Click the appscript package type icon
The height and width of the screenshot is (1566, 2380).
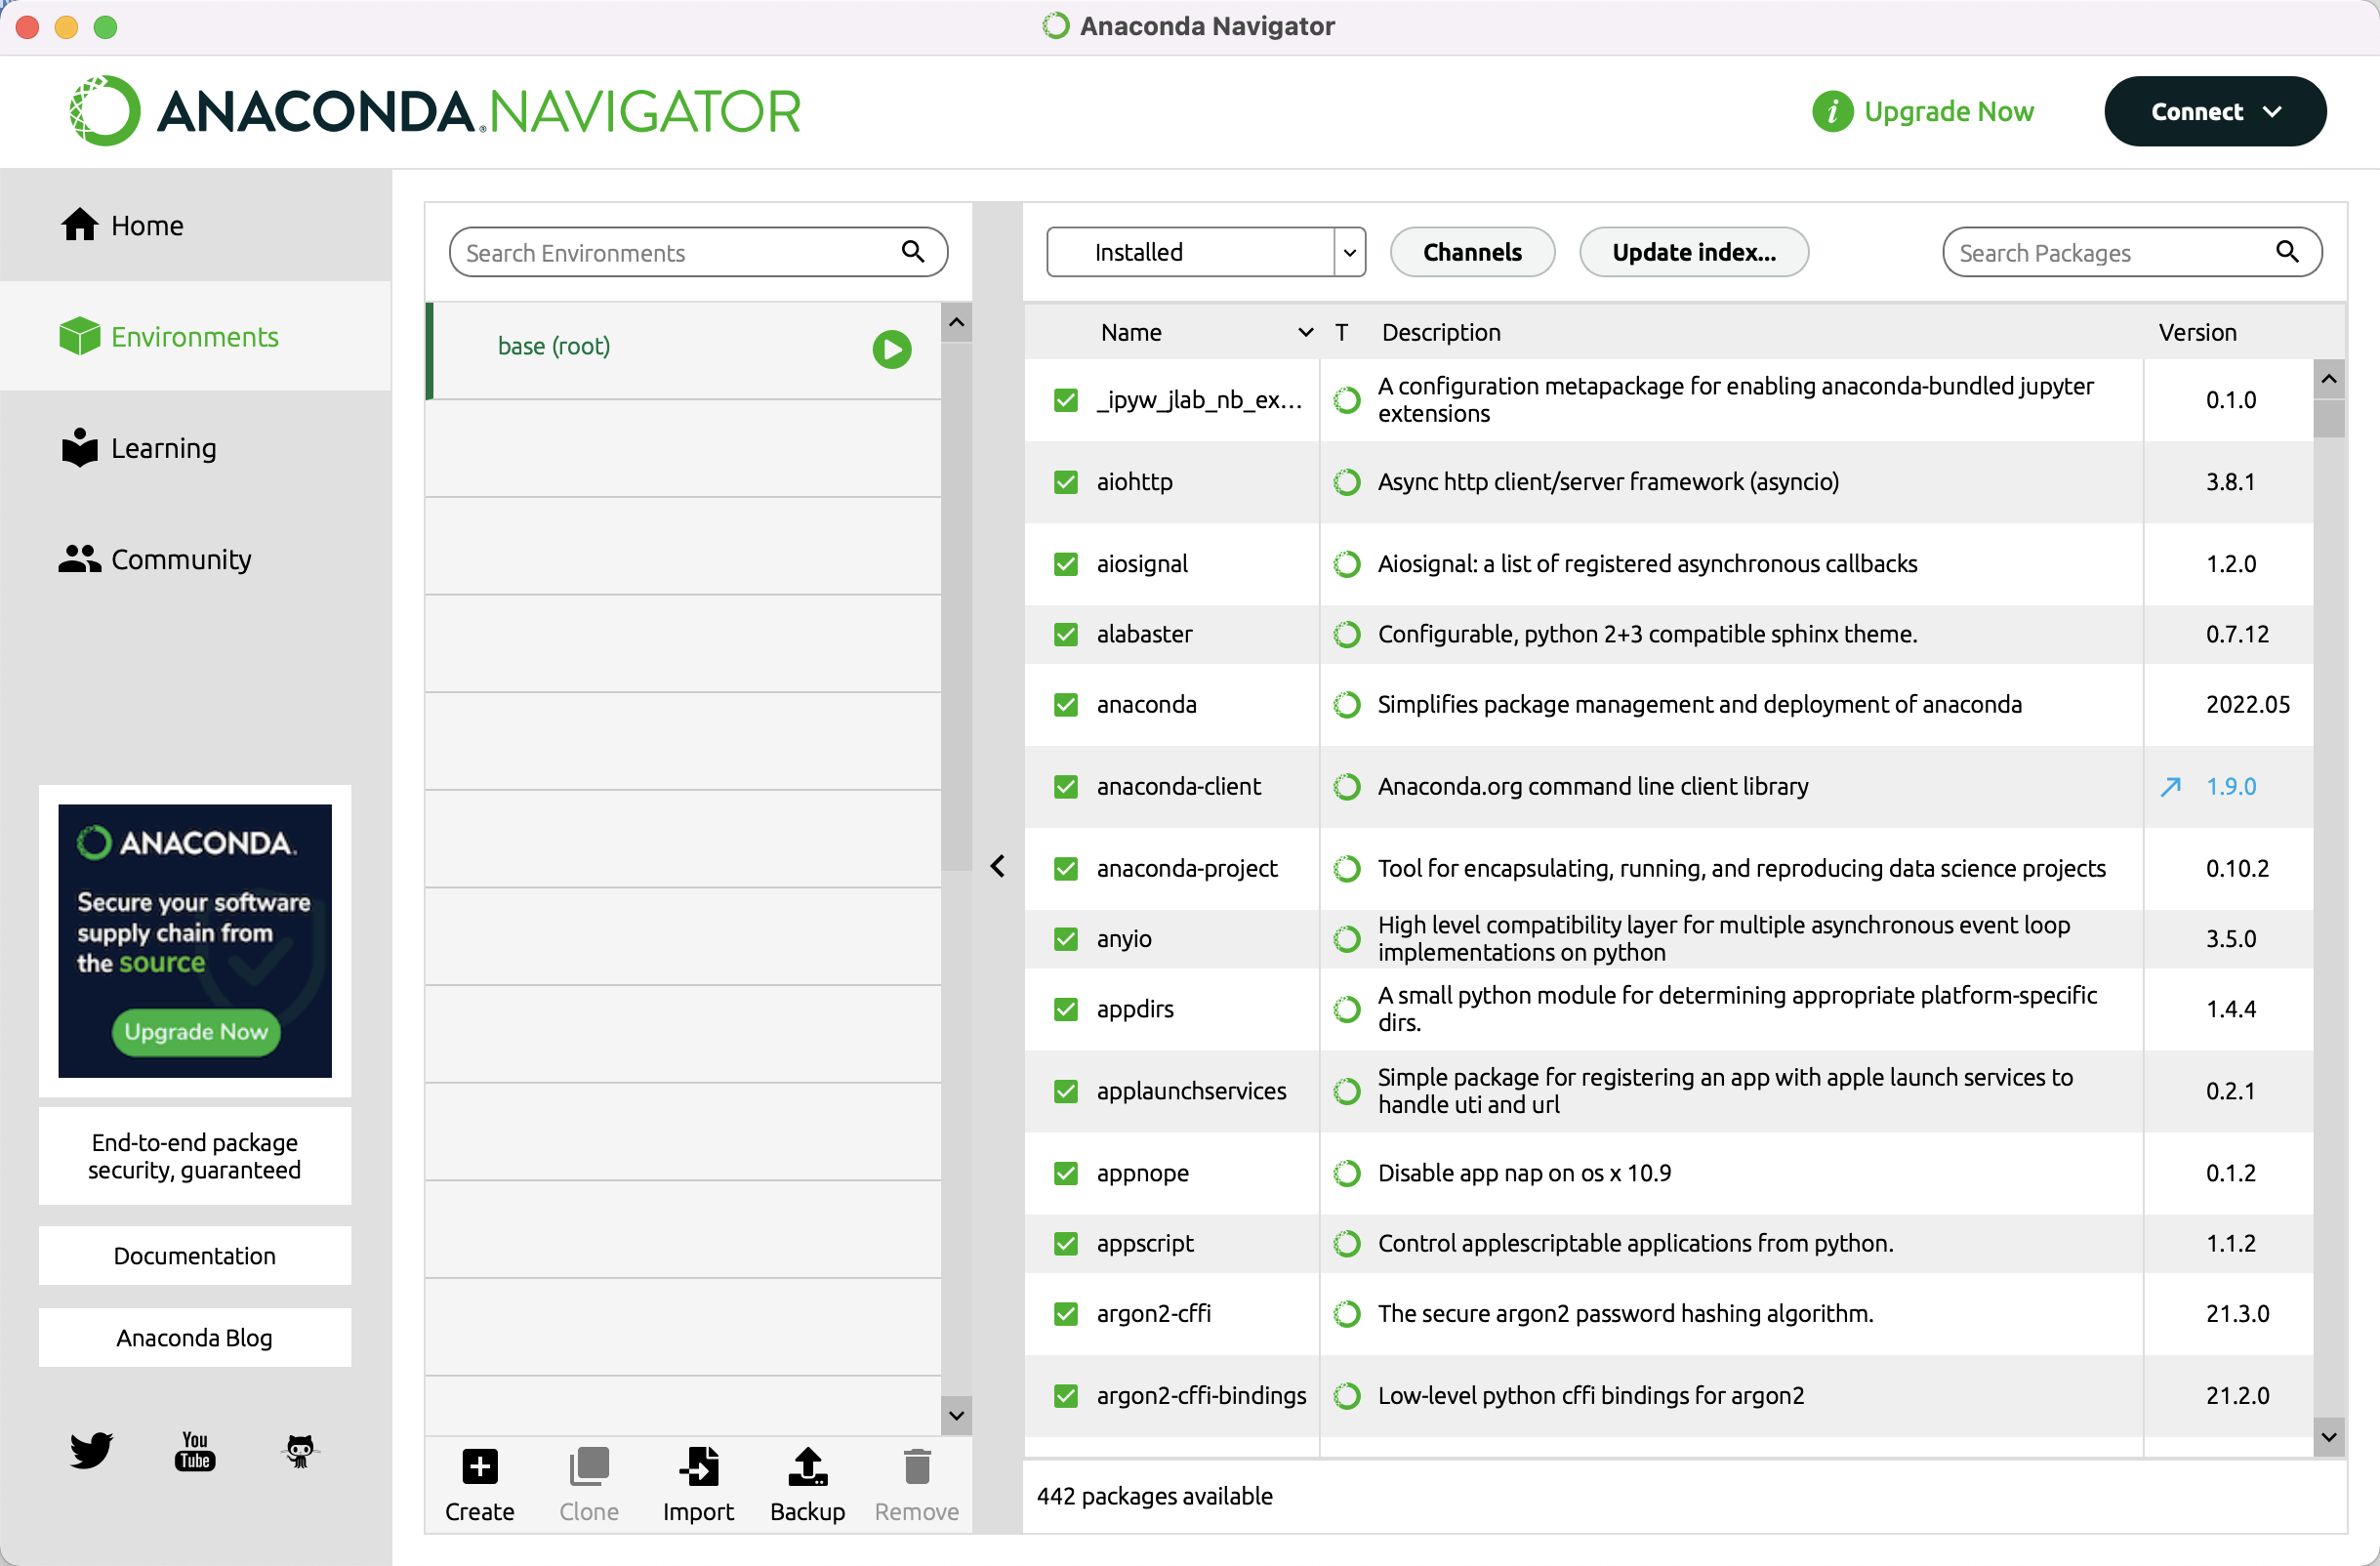pyautogui.click(x=1347, y=1243)
